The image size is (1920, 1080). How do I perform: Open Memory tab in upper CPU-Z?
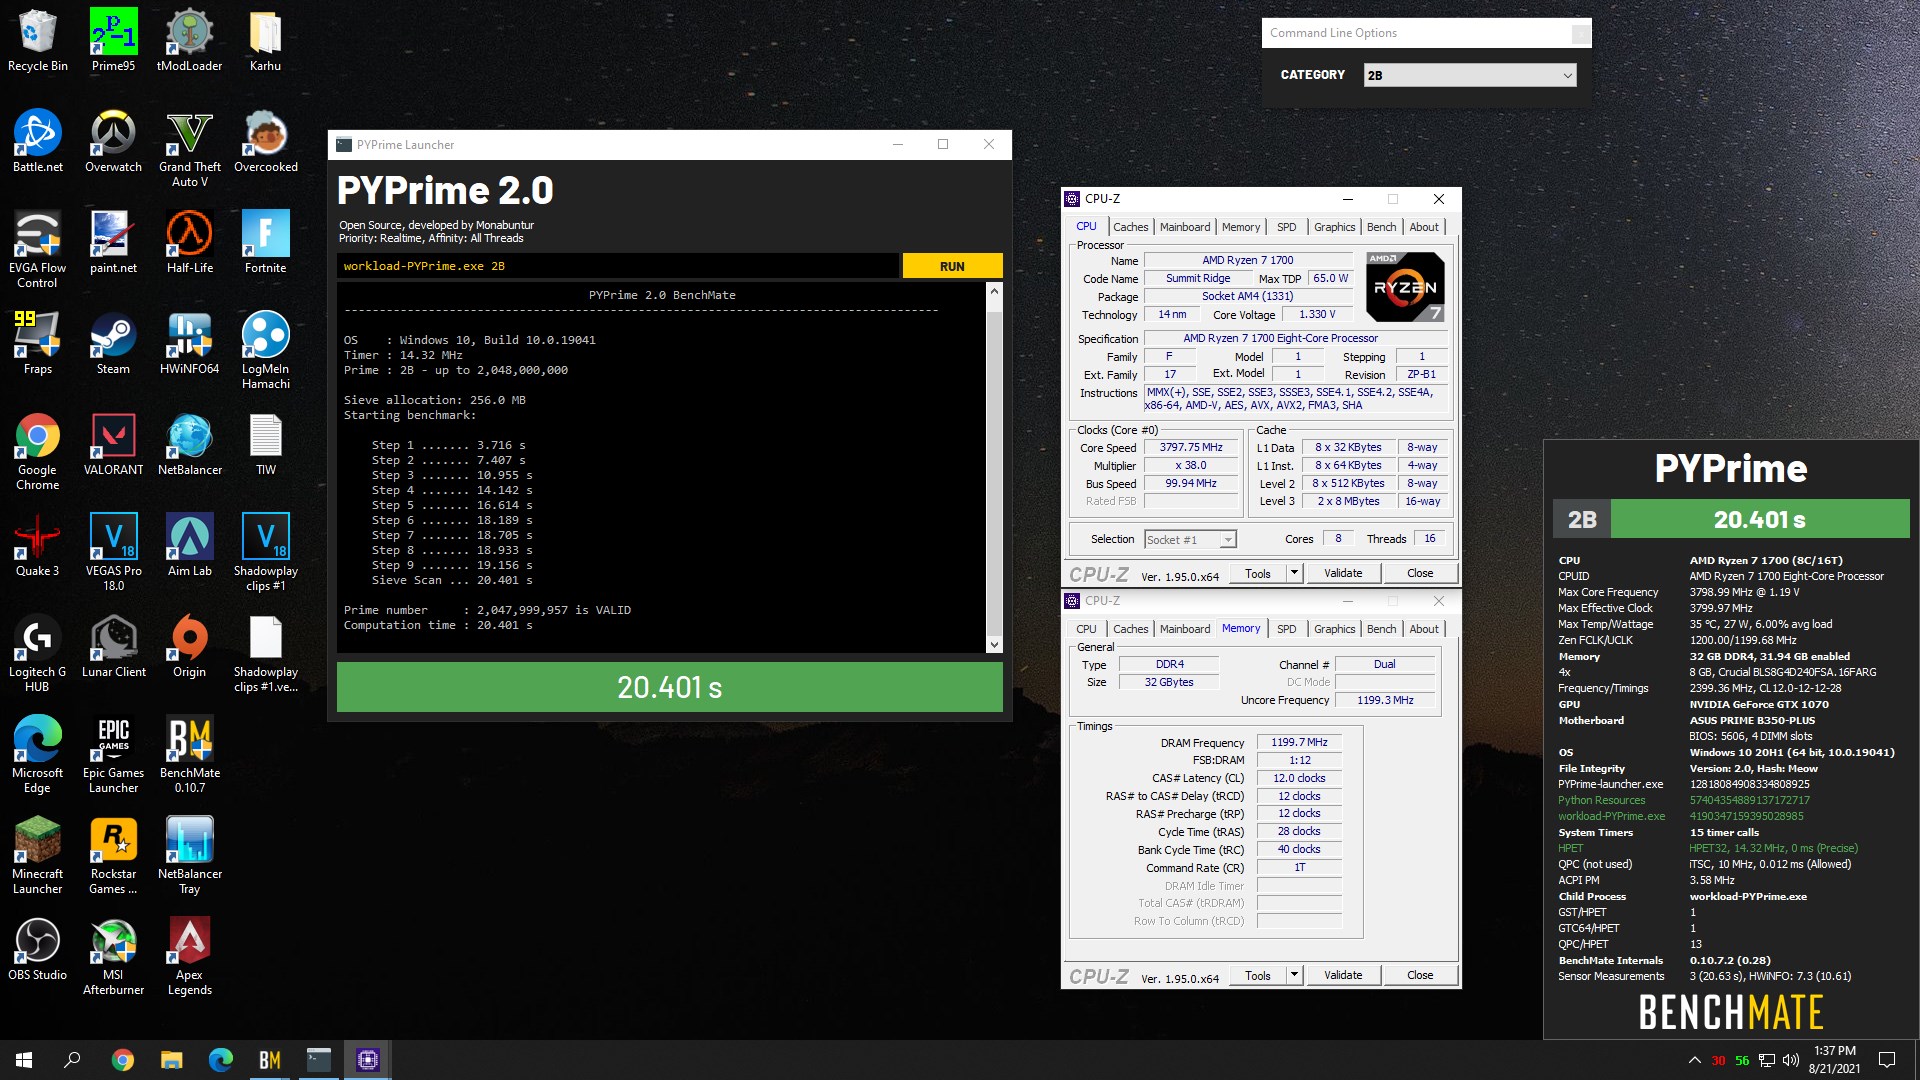(1241, 227)
